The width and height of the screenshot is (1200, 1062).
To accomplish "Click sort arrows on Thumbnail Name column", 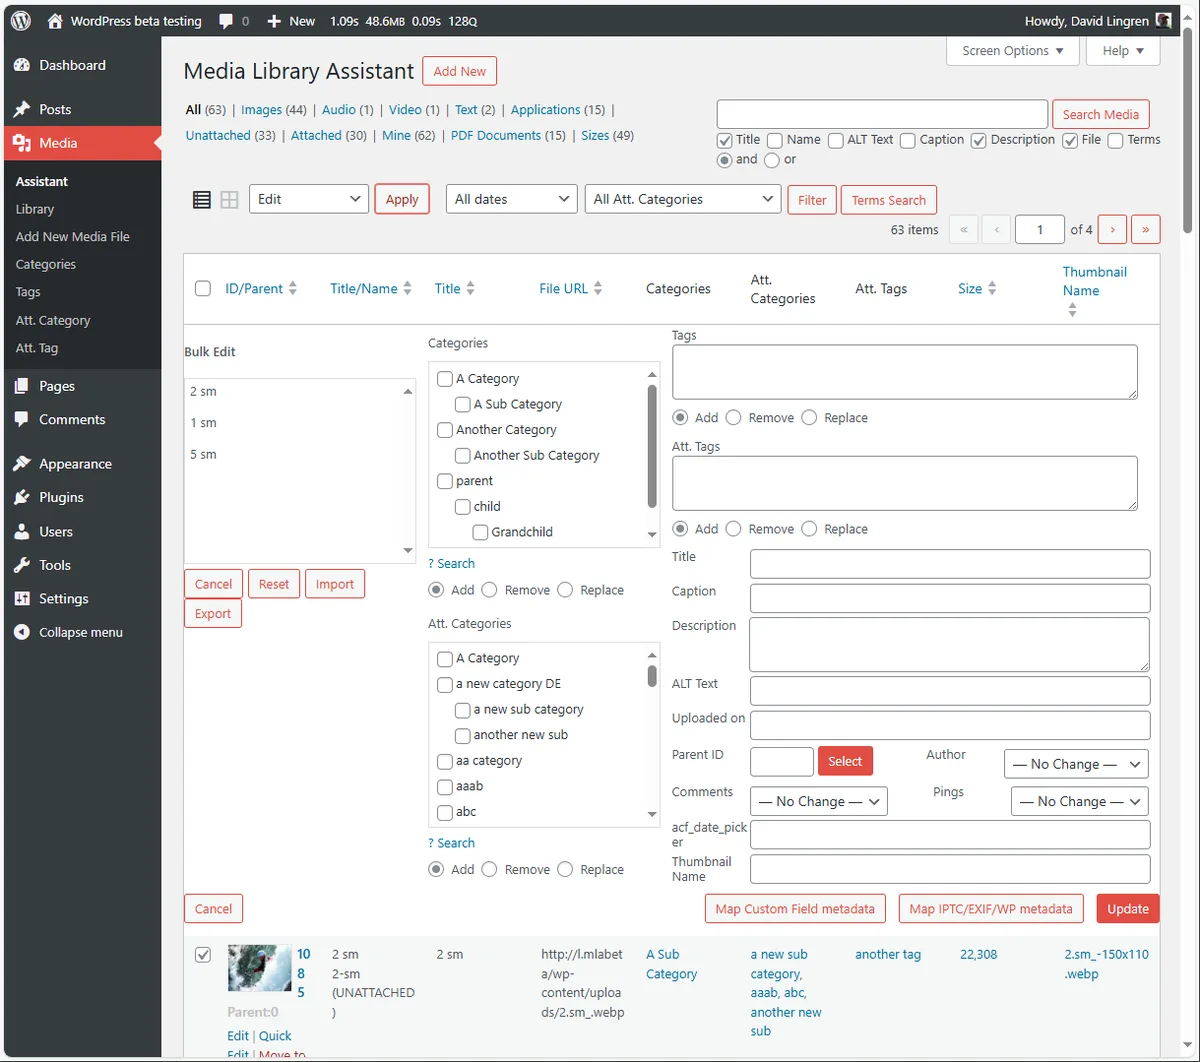I will 1072,310.
